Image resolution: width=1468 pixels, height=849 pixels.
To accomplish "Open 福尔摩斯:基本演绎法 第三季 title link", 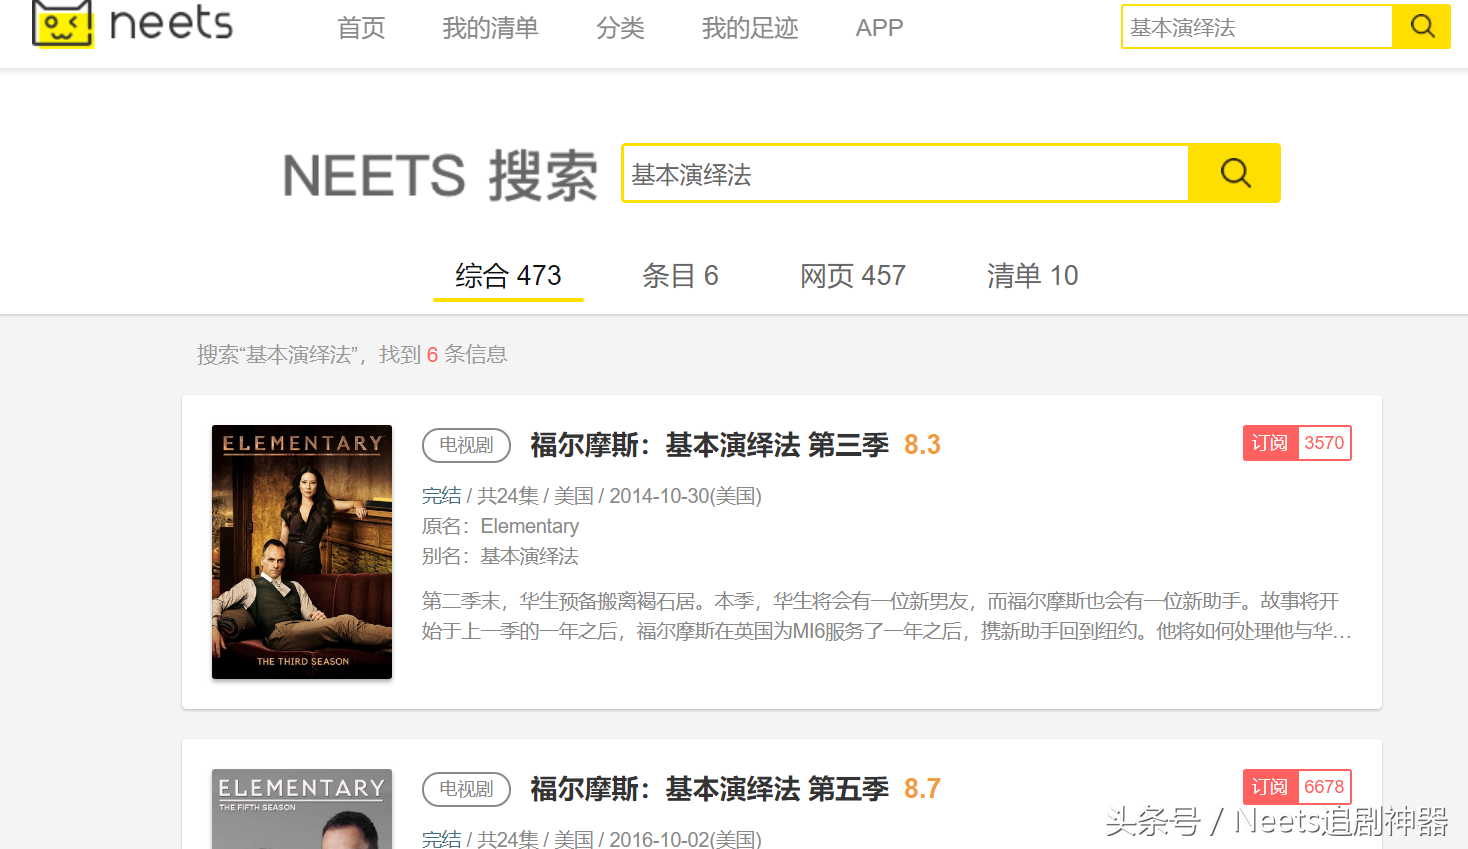I will tap(709, 445).
